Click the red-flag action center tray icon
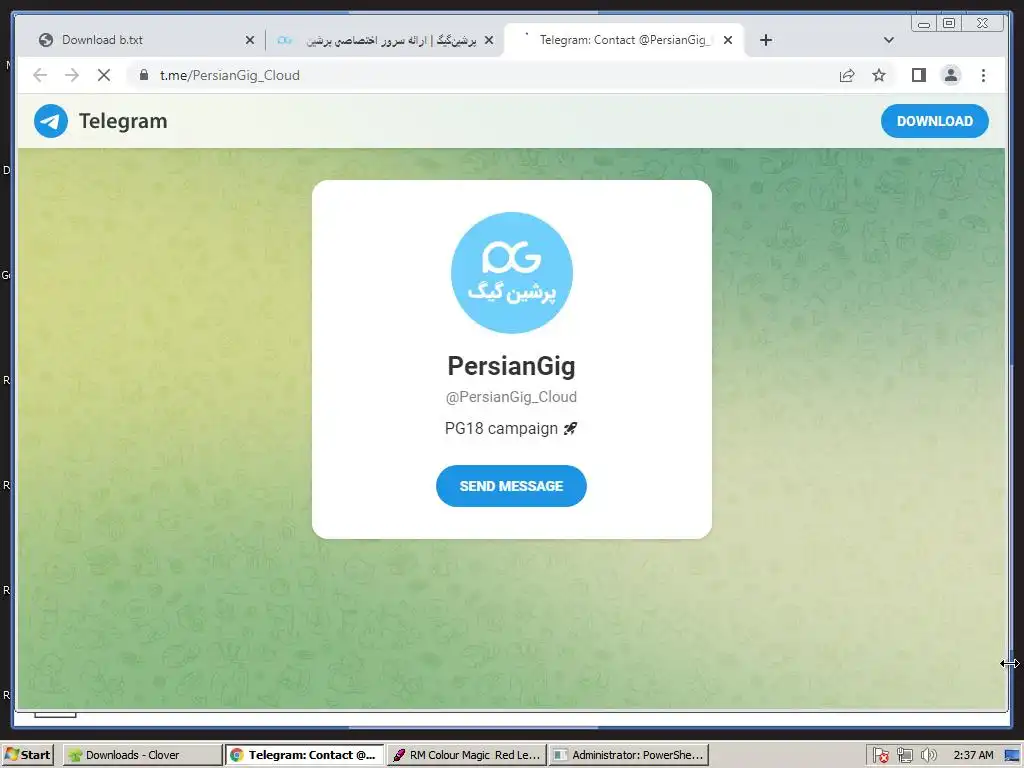The image size is (1024, 768). point(880,755)
